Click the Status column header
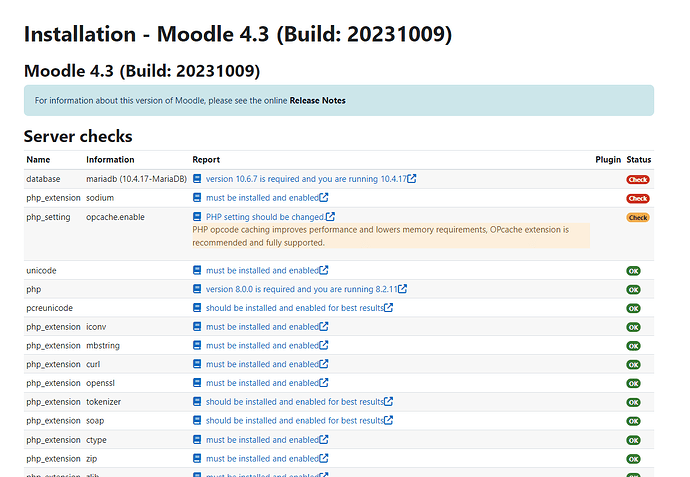The height and width of the screenshot is (477, 690). tap(639, 160)
